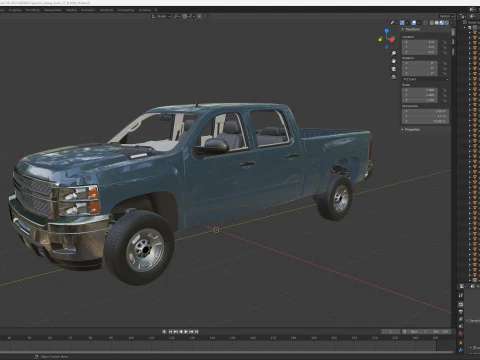
Task: Click the timeline End frame field
Action: coord(440,332)
